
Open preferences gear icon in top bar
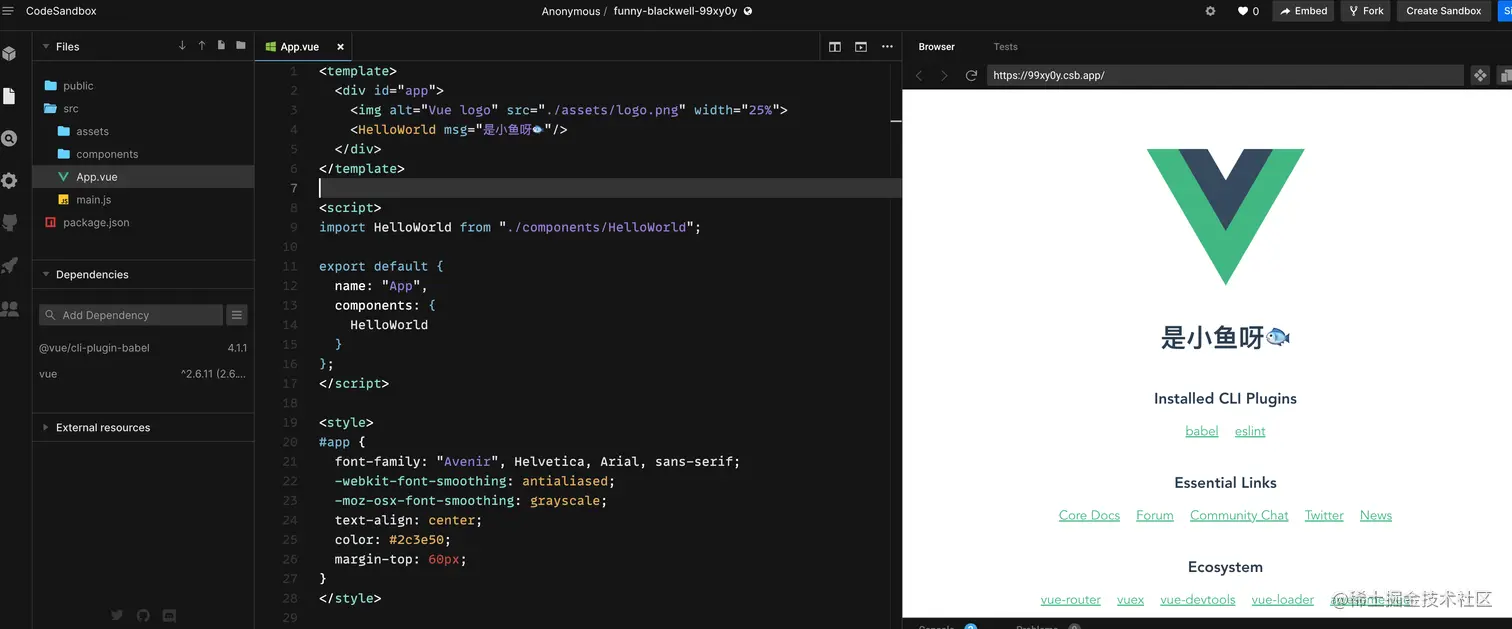1211,11
